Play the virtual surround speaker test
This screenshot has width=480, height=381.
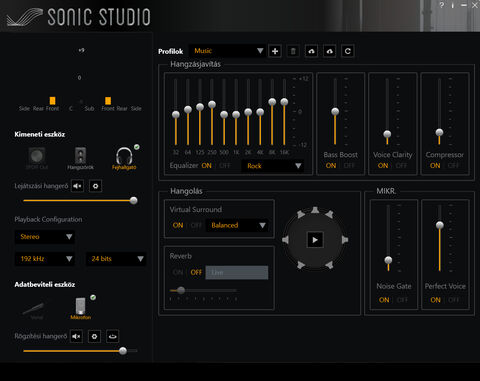tap(315, 240)
